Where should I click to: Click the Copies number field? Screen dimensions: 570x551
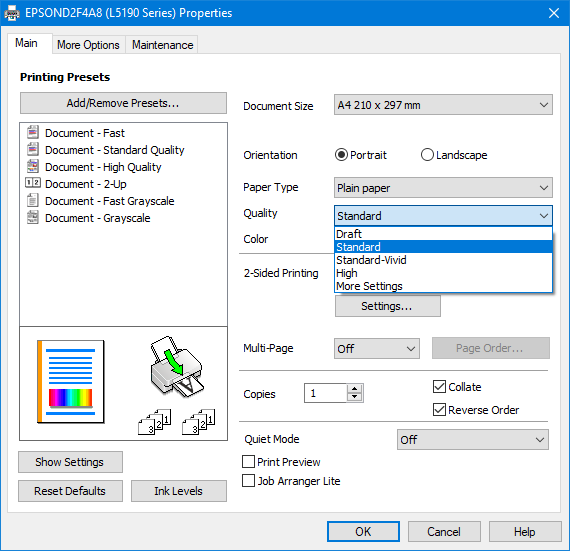tap(326, 393)
